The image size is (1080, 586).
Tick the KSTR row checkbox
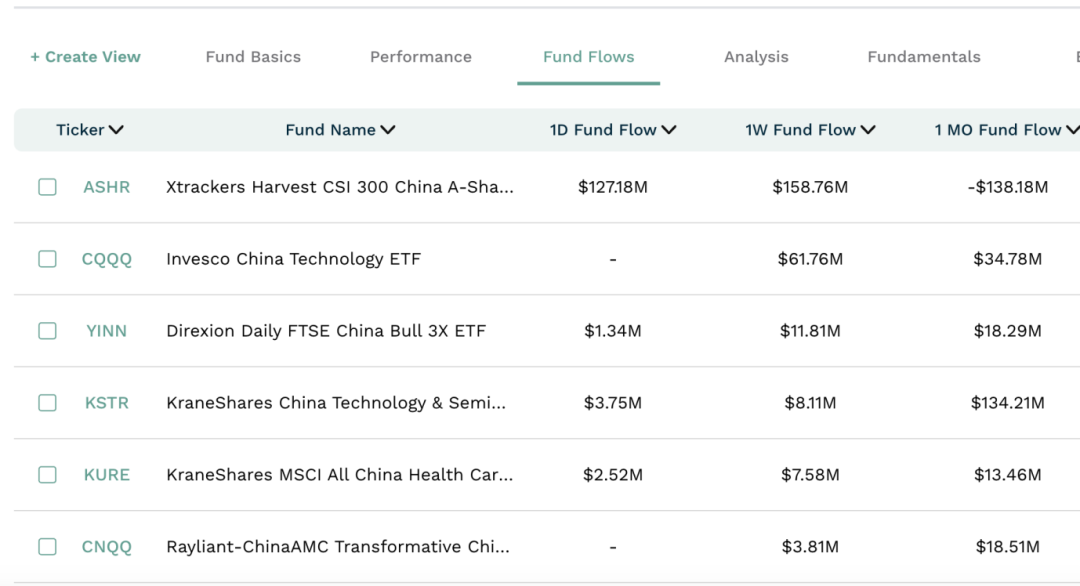(48, 403)
